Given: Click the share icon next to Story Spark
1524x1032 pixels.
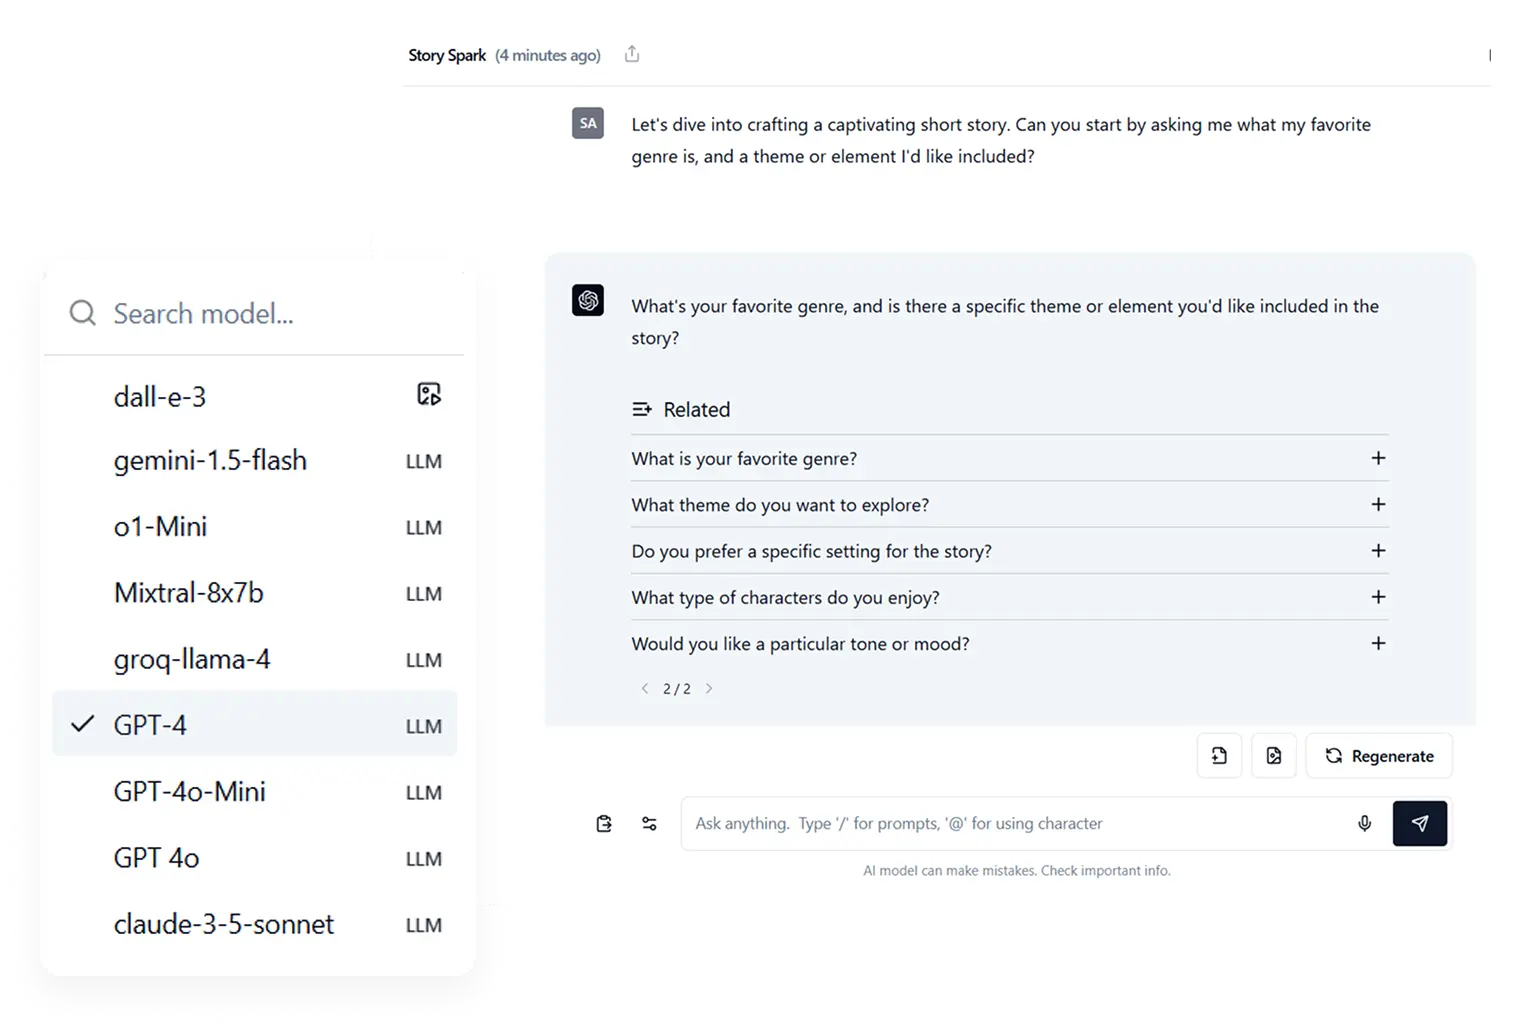Looking at the screenshot, I should tap(631, 54).
